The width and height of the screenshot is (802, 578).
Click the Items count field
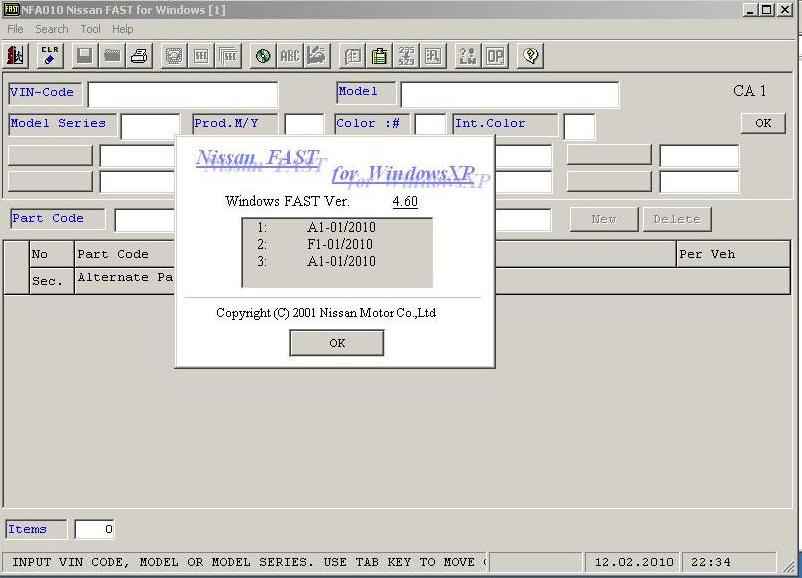95,529
